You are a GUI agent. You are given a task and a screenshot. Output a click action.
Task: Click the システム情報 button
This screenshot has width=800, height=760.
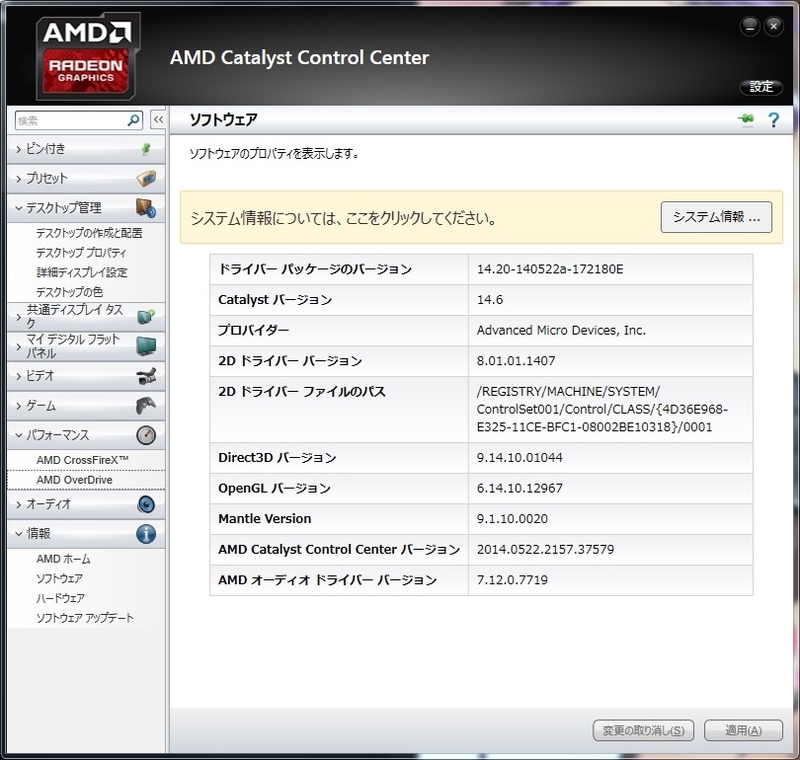716,217
